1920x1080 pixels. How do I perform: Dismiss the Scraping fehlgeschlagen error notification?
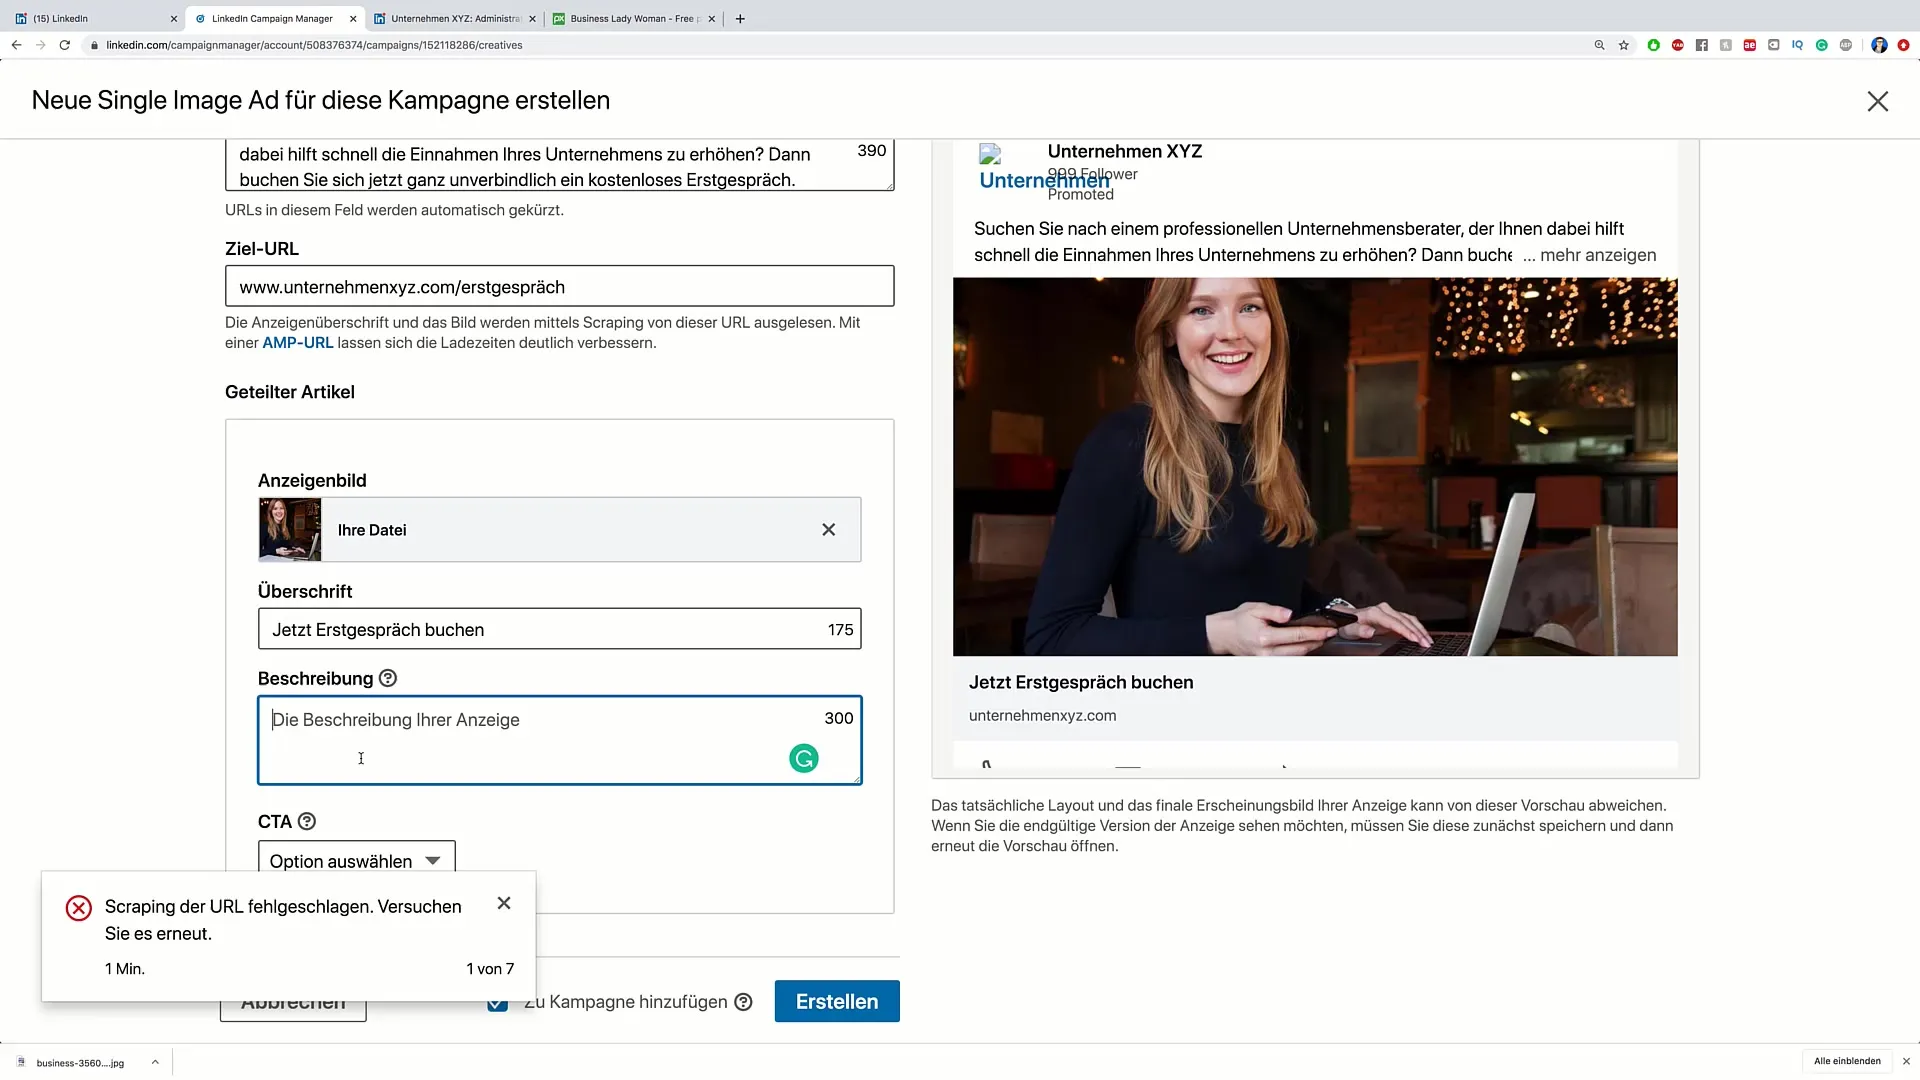pyautogui.click(x=504, y=903)
